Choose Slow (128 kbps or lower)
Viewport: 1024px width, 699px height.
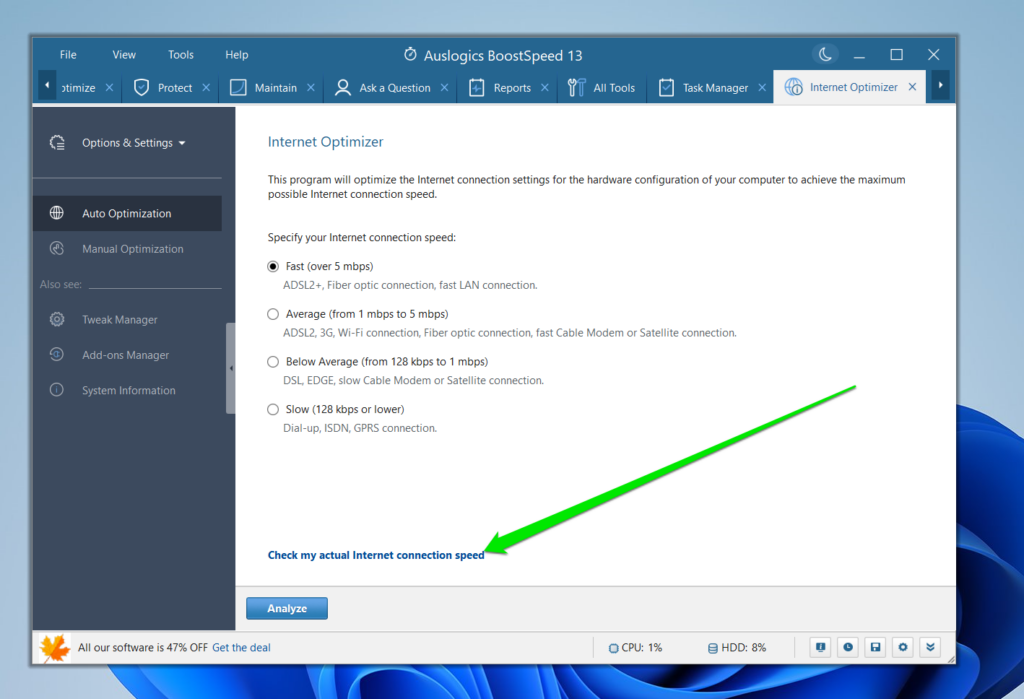[x=273, y=409]
